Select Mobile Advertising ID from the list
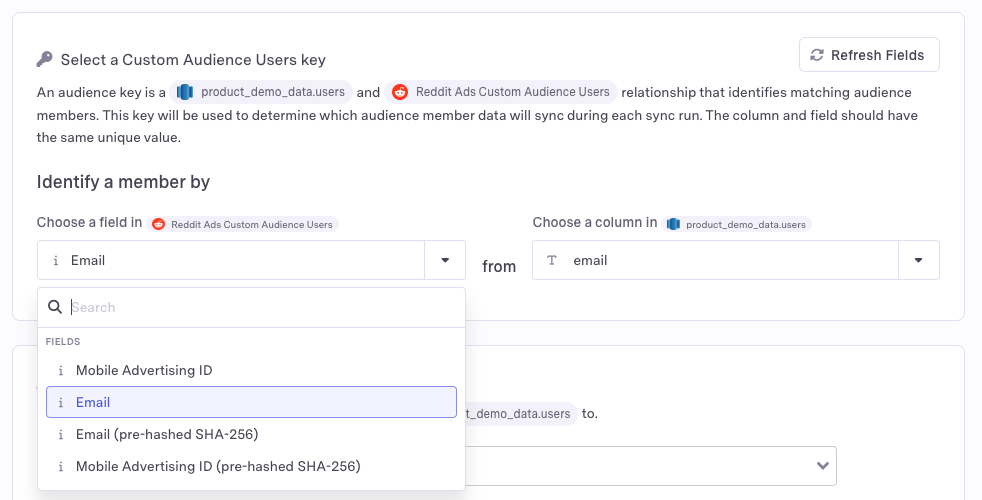 [144, 370]
